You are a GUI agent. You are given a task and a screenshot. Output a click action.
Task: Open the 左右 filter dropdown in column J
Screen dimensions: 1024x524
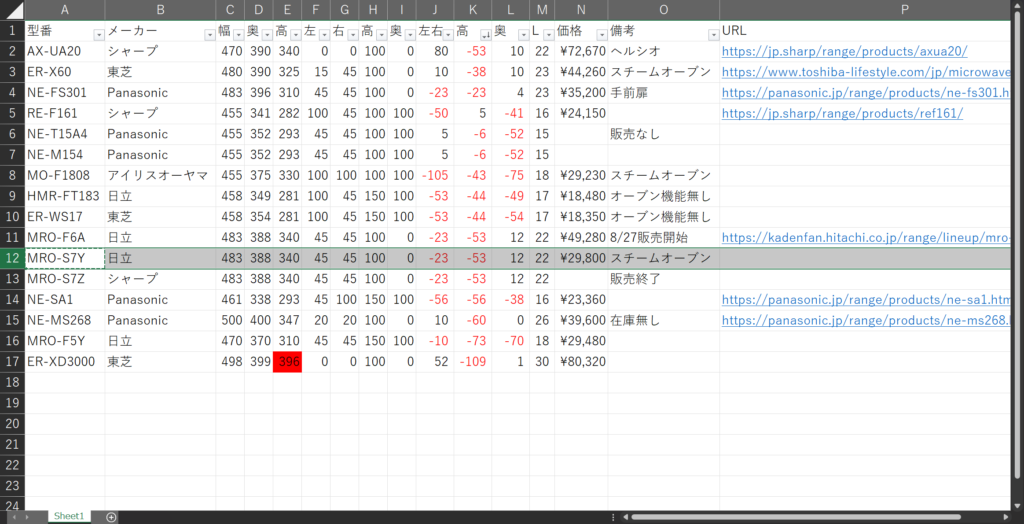pyautogui.click(x=448, y=35)
